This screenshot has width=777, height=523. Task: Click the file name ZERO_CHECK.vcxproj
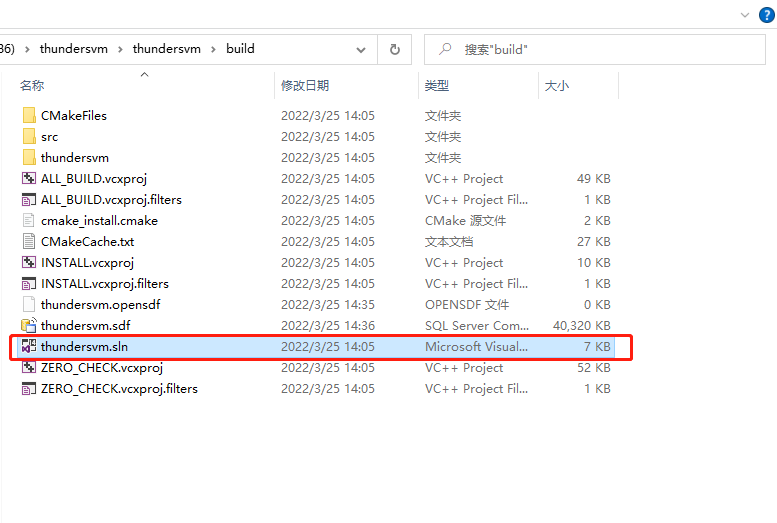102,368
